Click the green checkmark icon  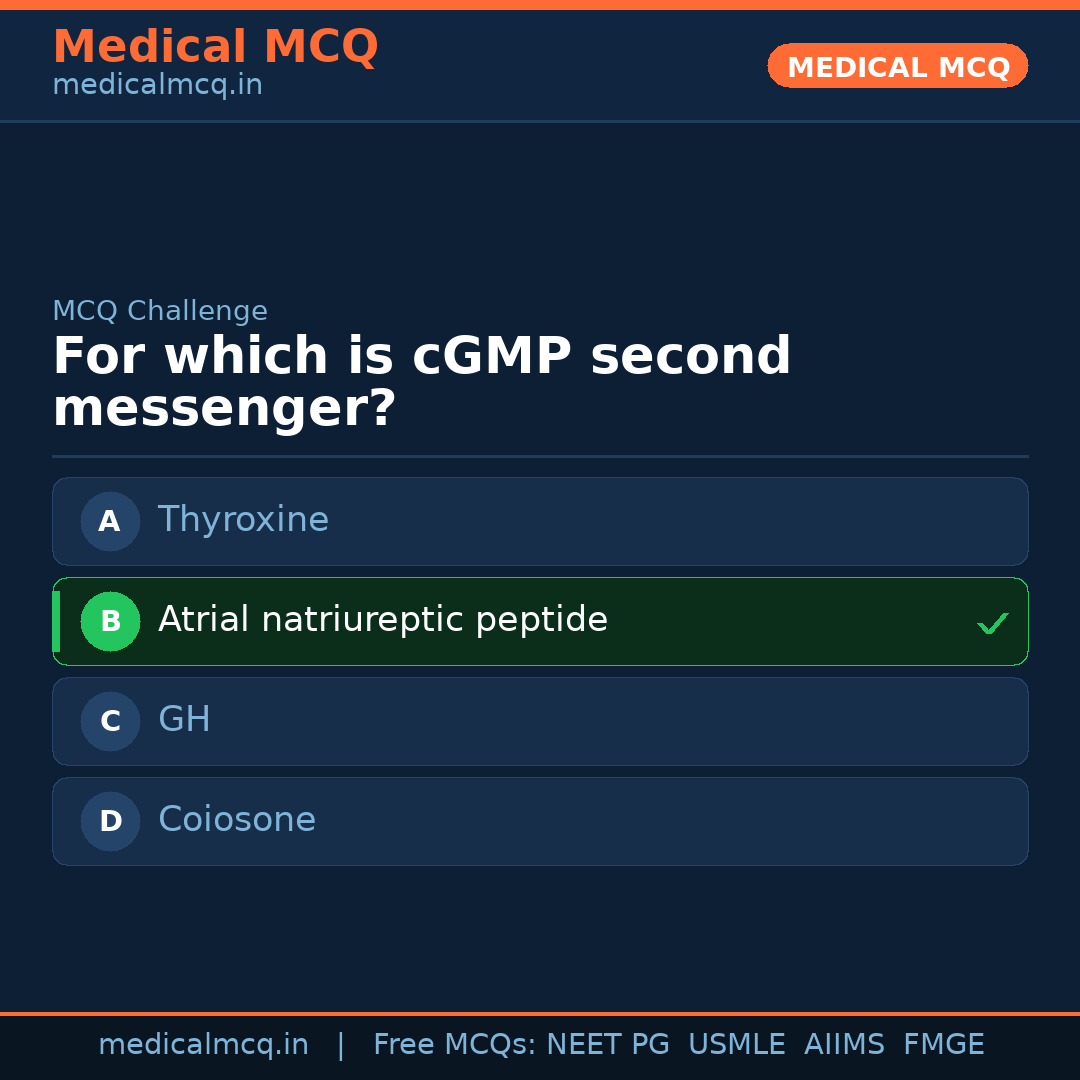[992, 624]
